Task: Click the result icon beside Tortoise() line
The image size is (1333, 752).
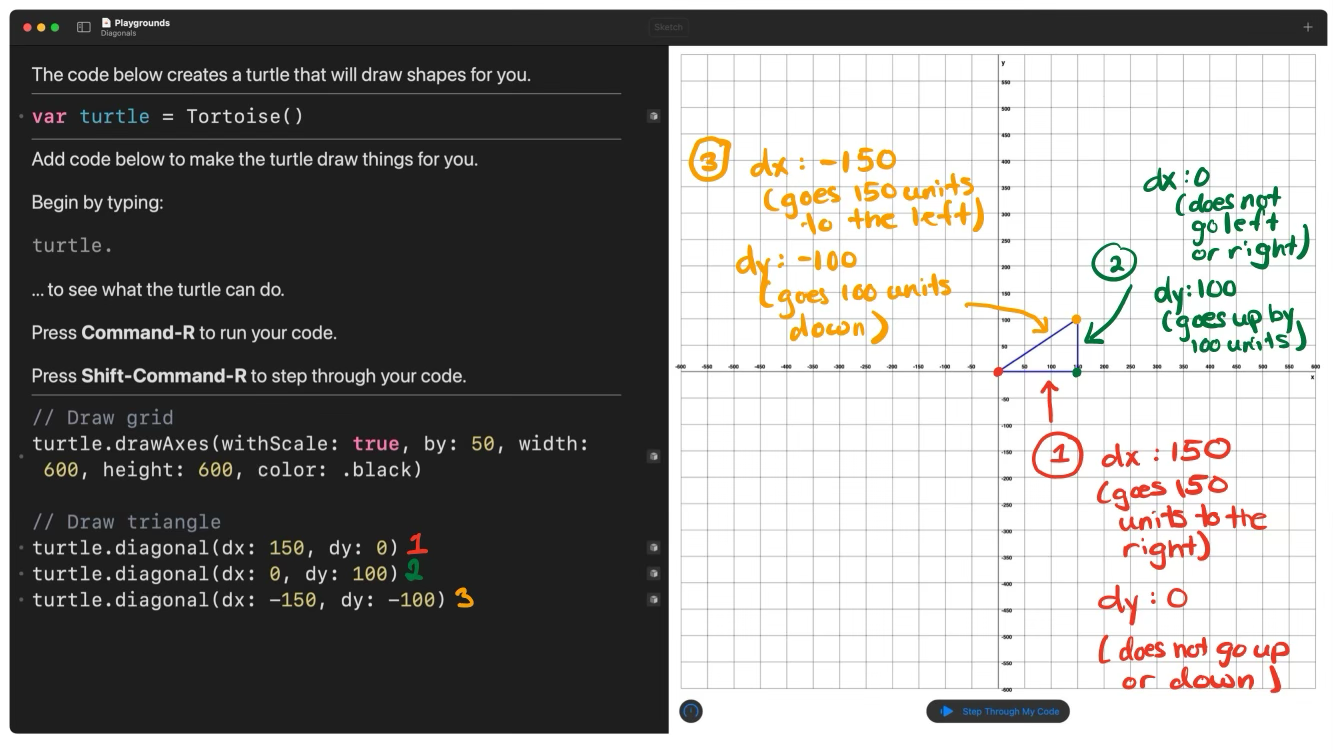Action: 653,117
